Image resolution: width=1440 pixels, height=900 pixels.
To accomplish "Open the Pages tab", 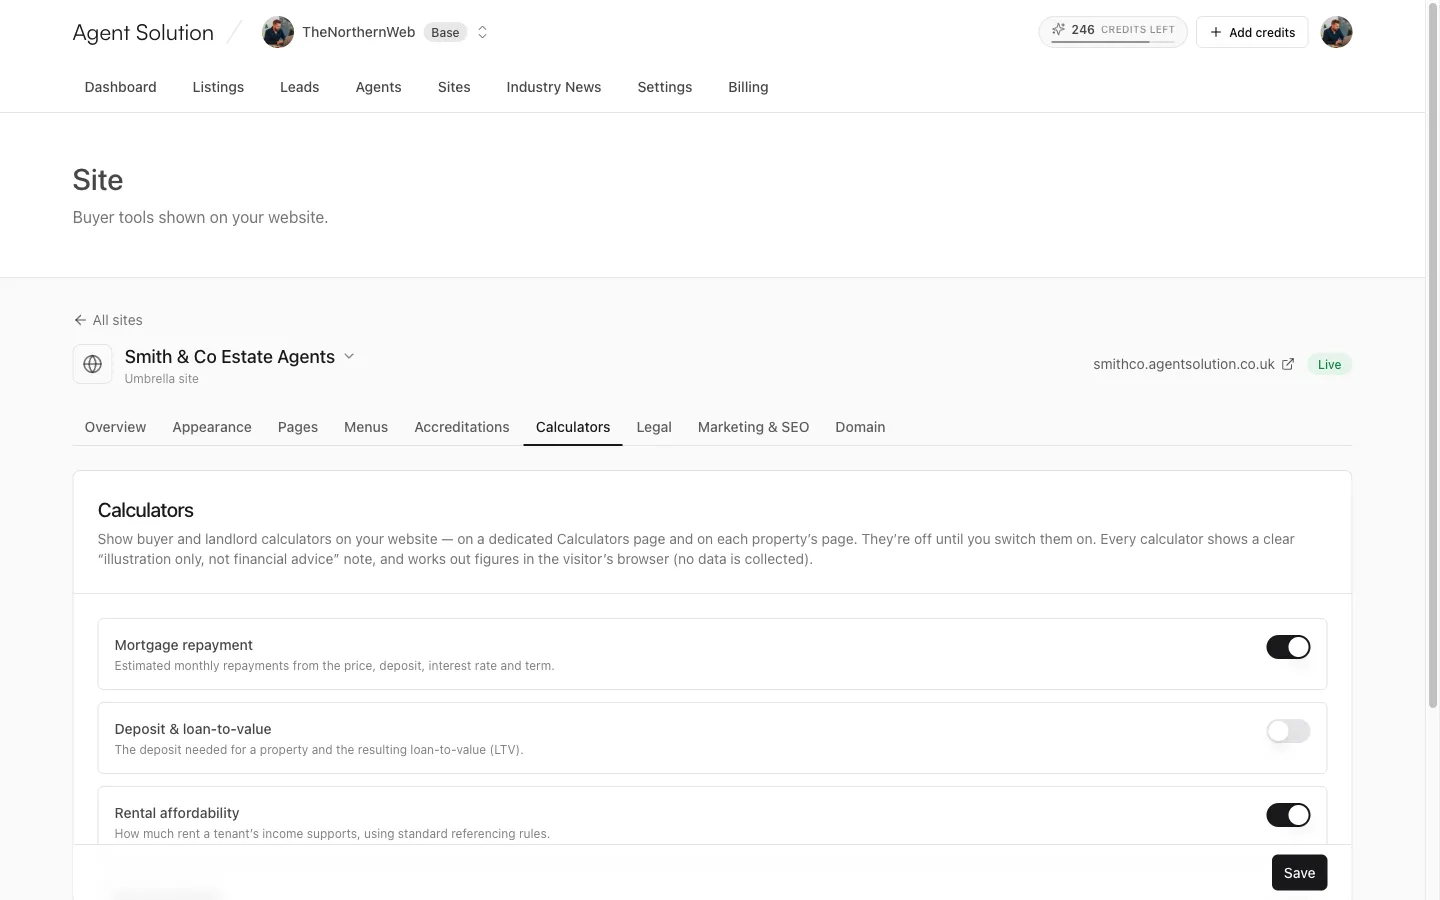I will [298, 427].
